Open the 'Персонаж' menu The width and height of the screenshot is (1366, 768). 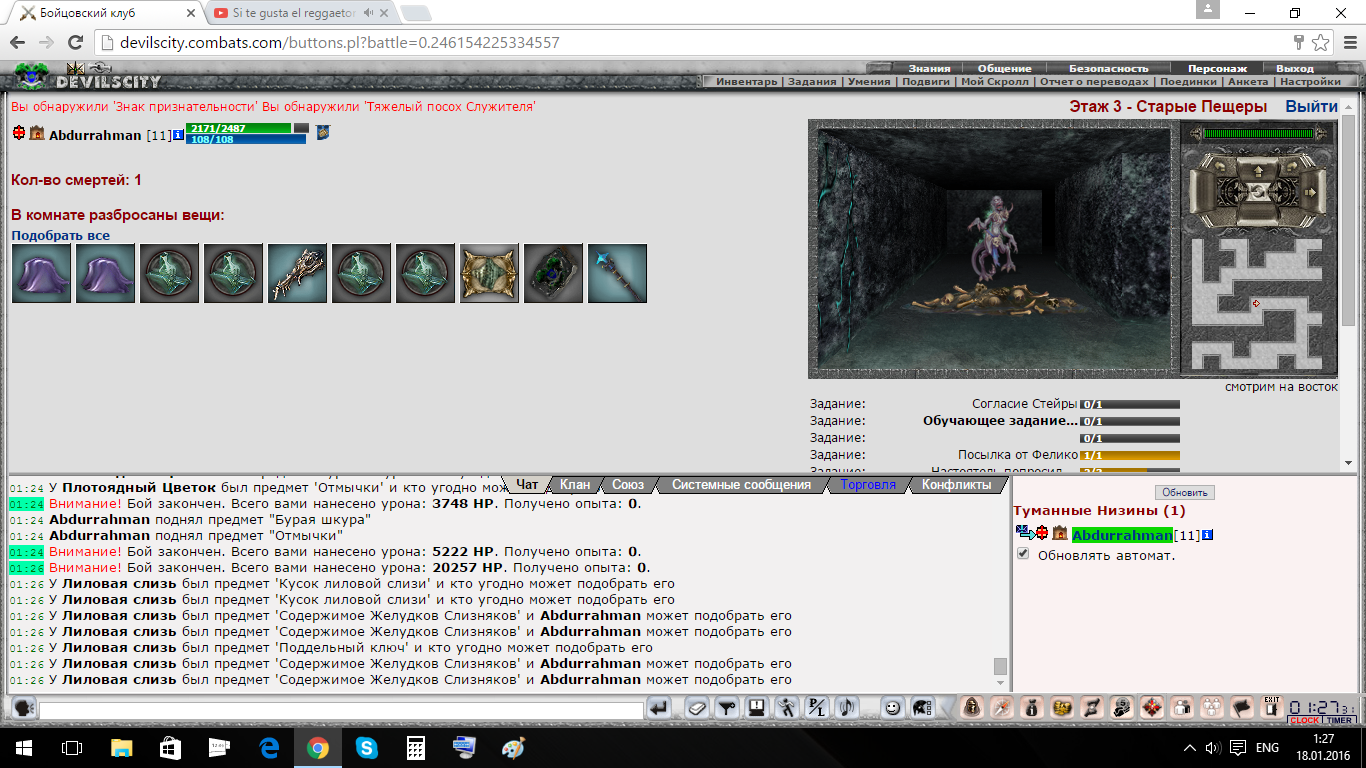tap(1217, 68)
